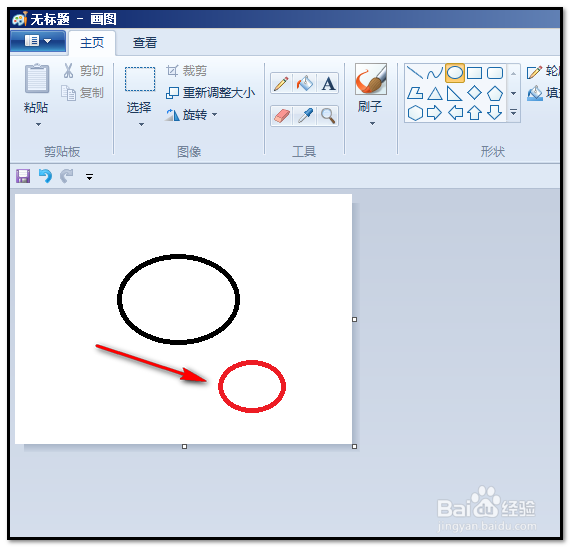This screenshot has width=570, height=547.
Task: Click Resize (重新调整大小) button
Action: (x=210, y=93)
